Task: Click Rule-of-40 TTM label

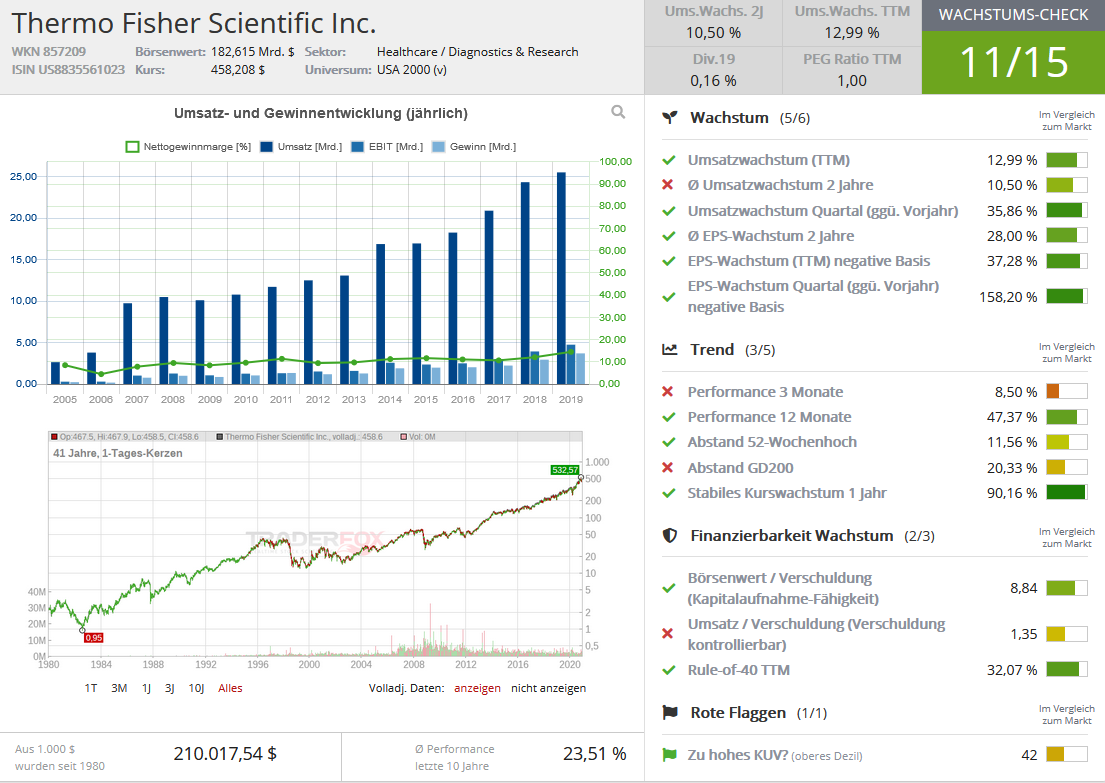Action: pyautogui.click(x=739, y=670)
